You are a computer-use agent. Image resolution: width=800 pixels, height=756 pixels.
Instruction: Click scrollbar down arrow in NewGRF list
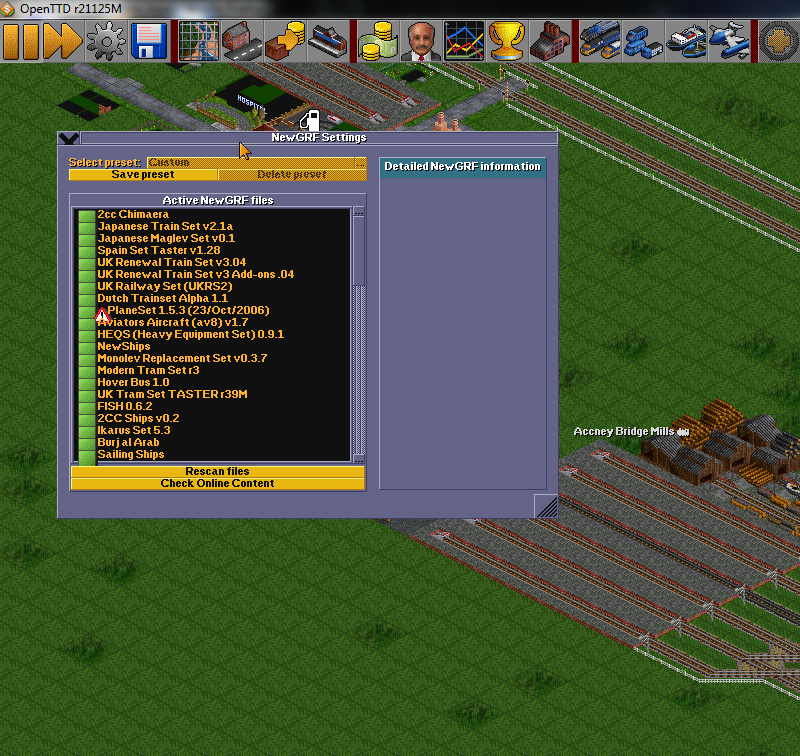[359, 458]
